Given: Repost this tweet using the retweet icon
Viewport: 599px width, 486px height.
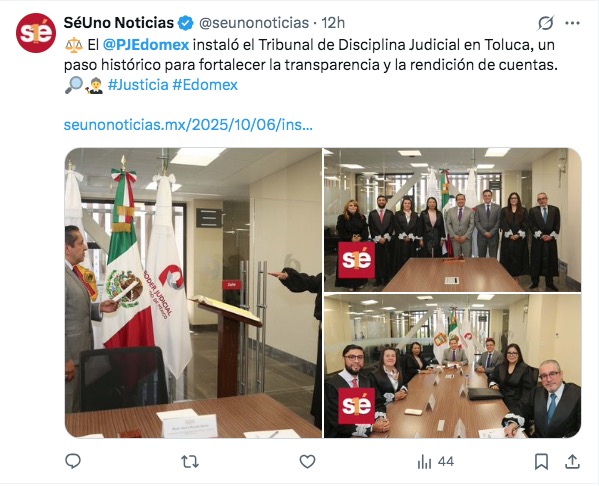Looking at the screenshot, I should [190, 462].
